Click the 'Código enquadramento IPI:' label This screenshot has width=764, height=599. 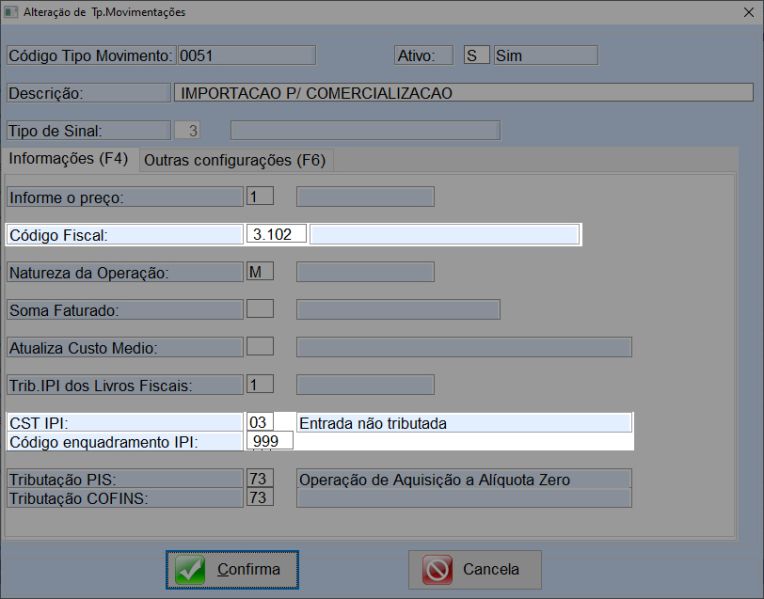125,442
